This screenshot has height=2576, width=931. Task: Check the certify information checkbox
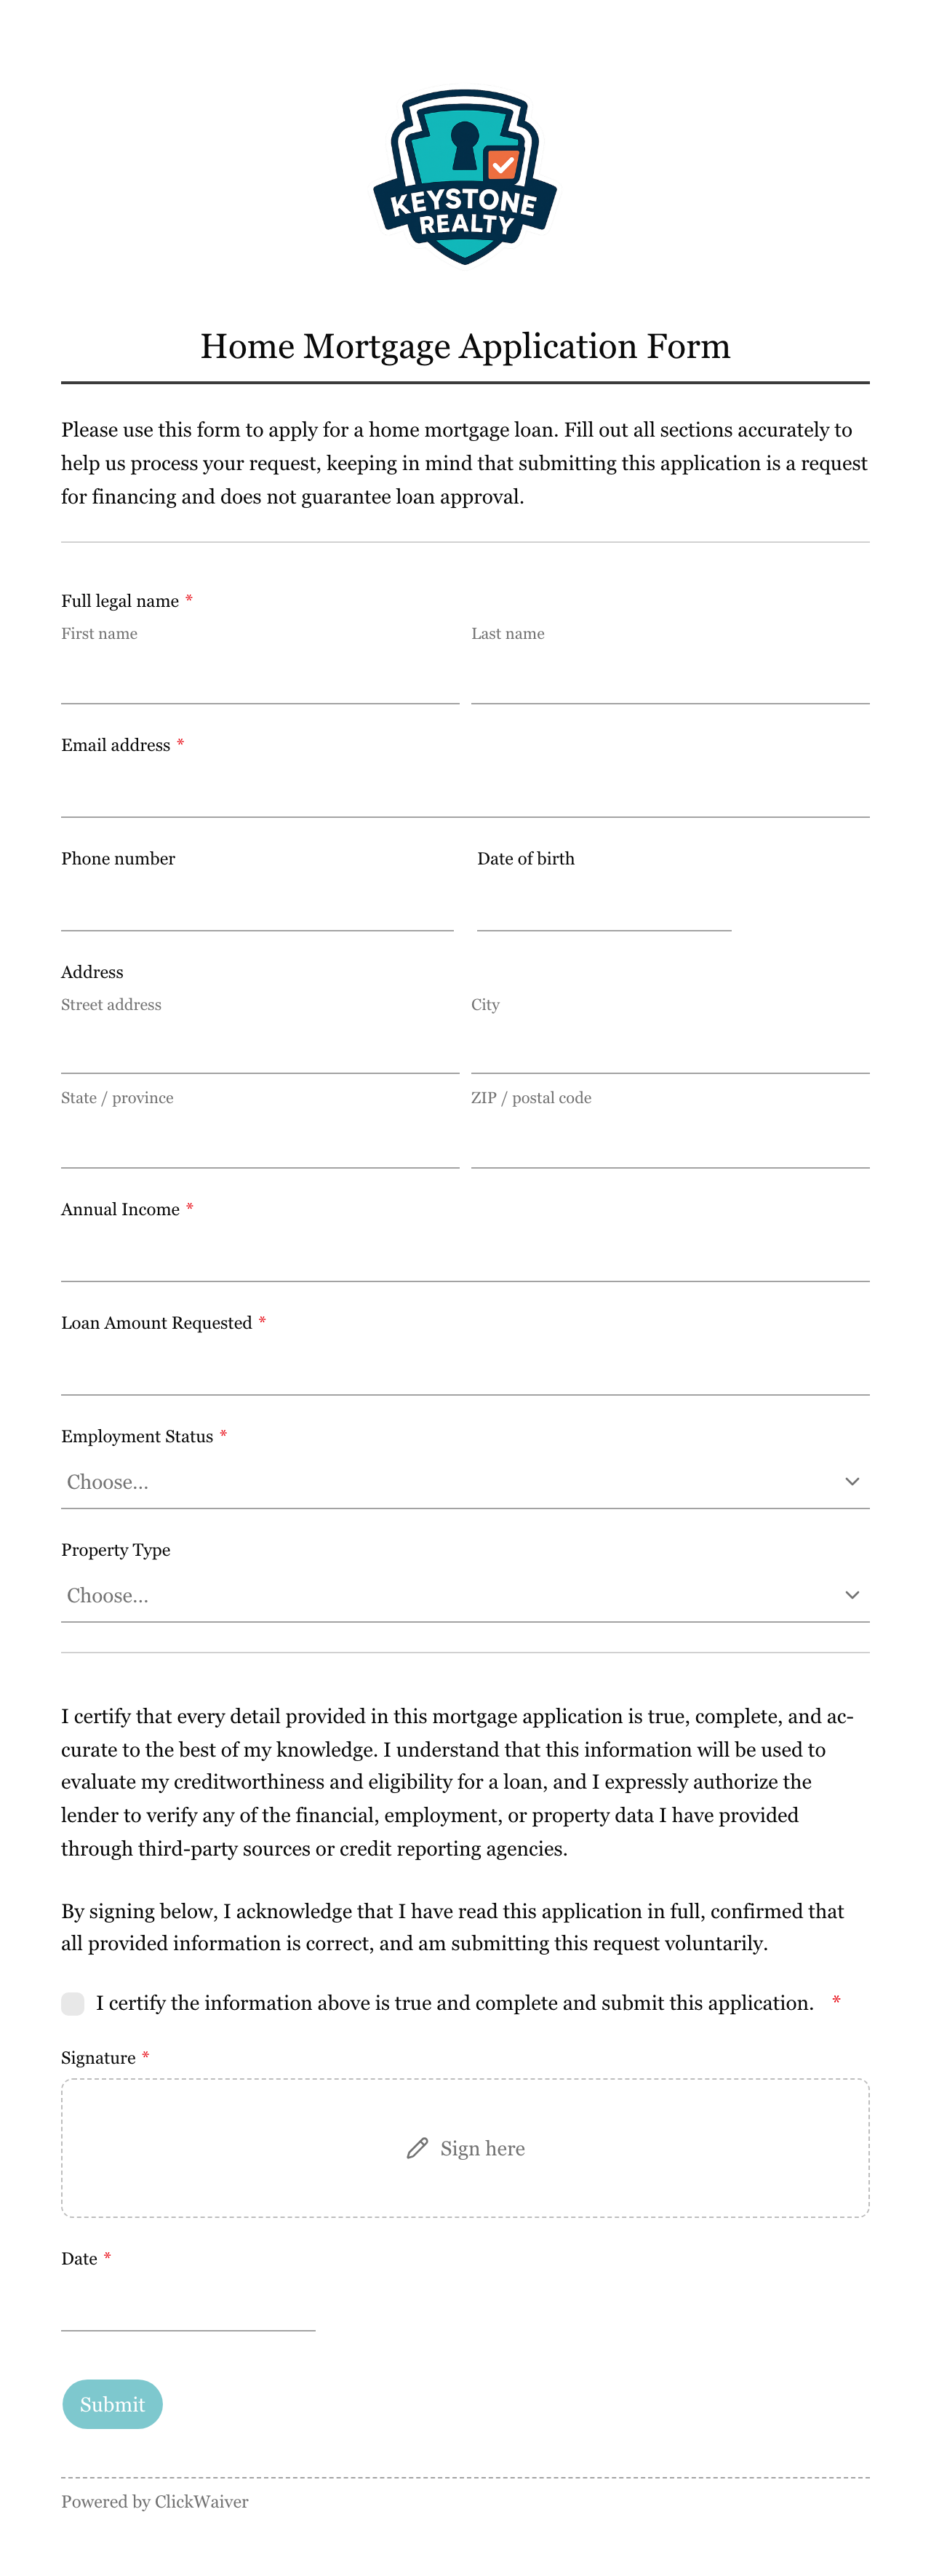(x=73, y=2003)
